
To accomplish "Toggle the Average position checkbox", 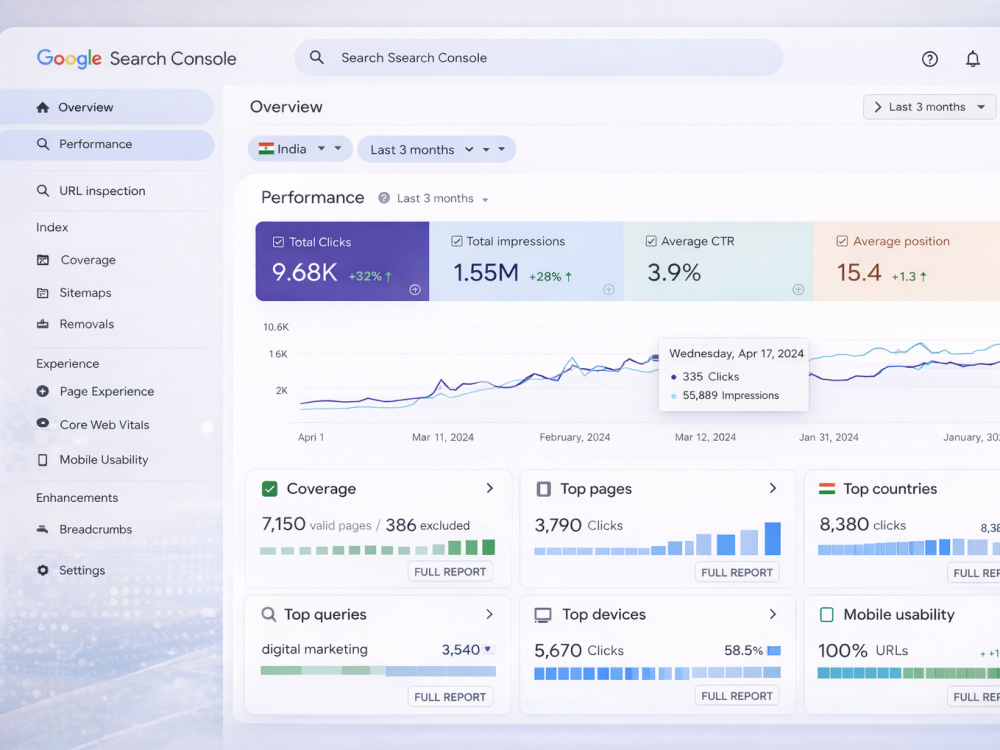I will [842, 241].
